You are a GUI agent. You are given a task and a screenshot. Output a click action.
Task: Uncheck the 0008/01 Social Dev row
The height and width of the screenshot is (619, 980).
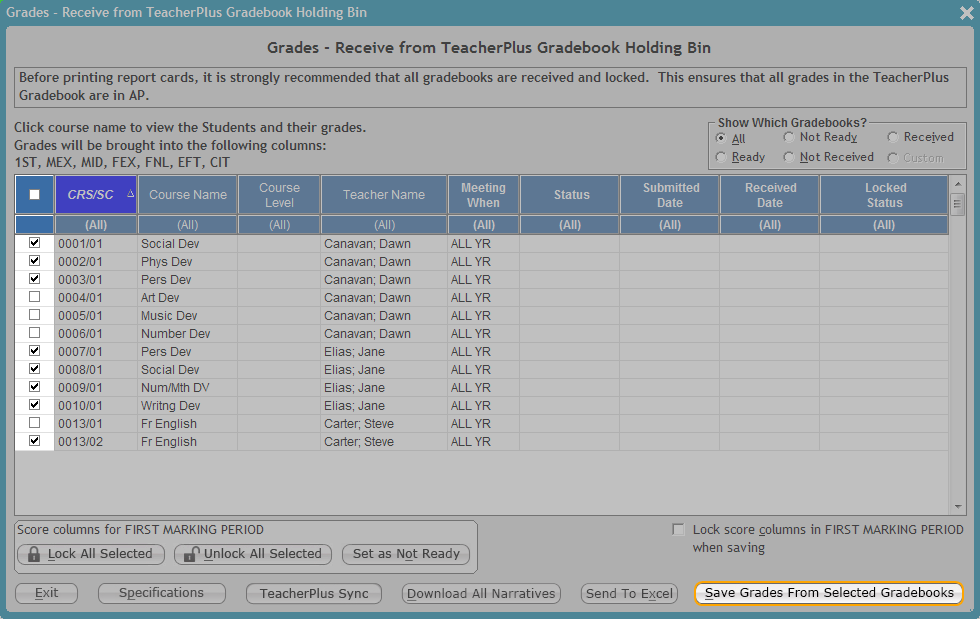34,369
